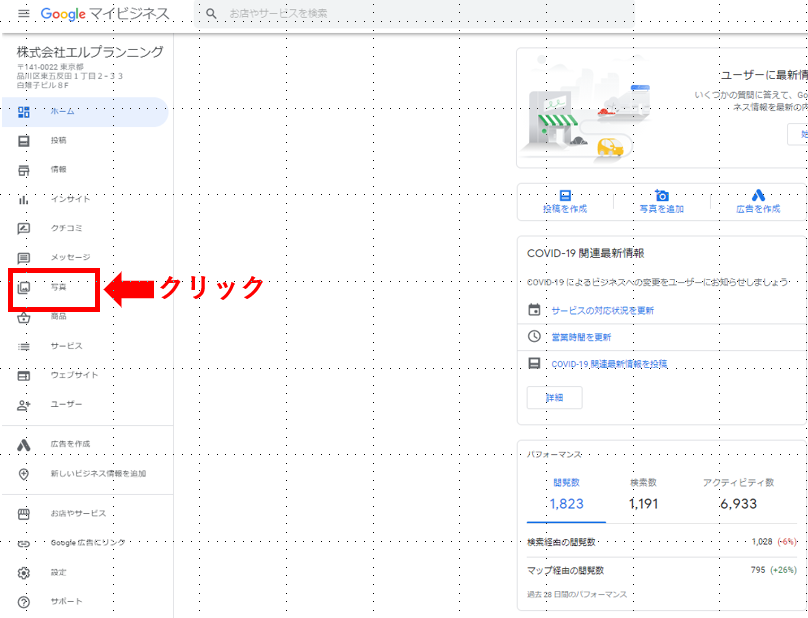Click 投稿を作成 create post button
The width and height of the screenshot is (808, 618).
point(565,202)
